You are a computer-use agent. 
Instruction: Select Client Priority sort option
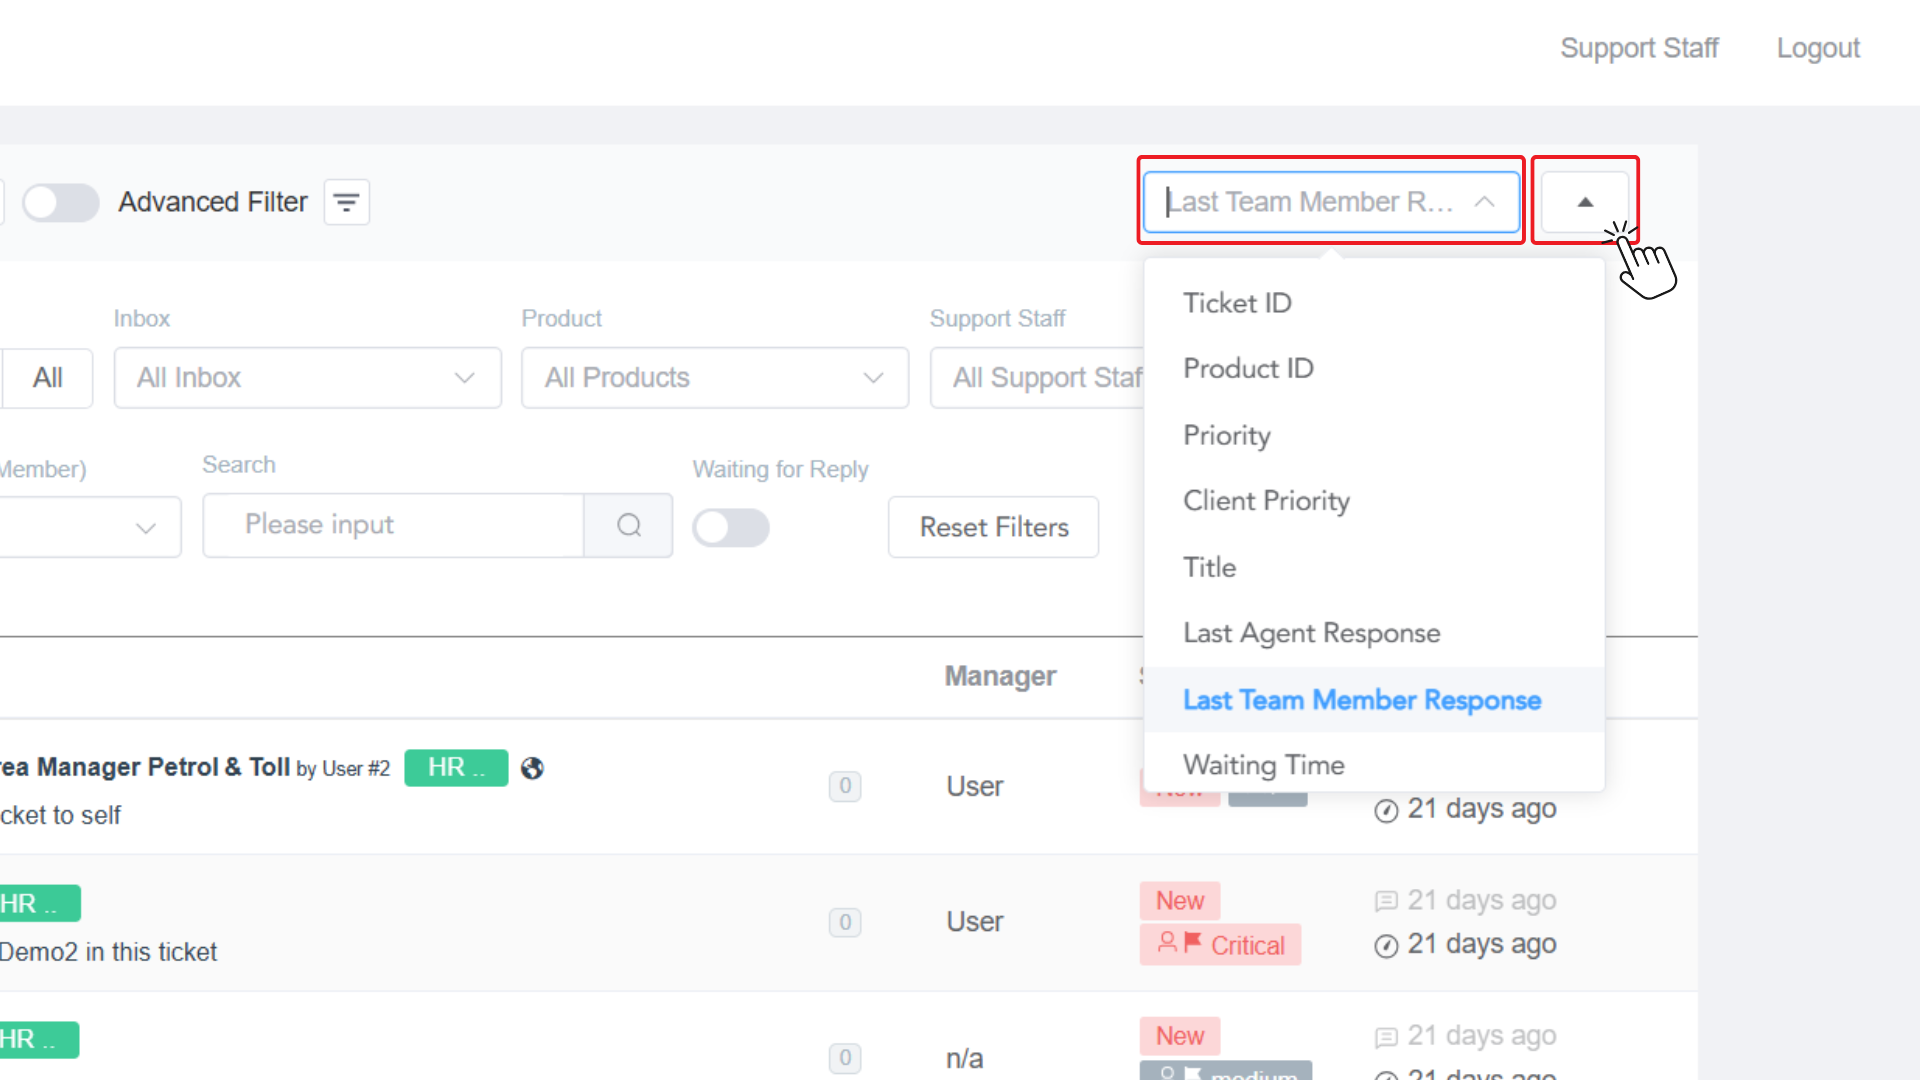[1266, 501]
